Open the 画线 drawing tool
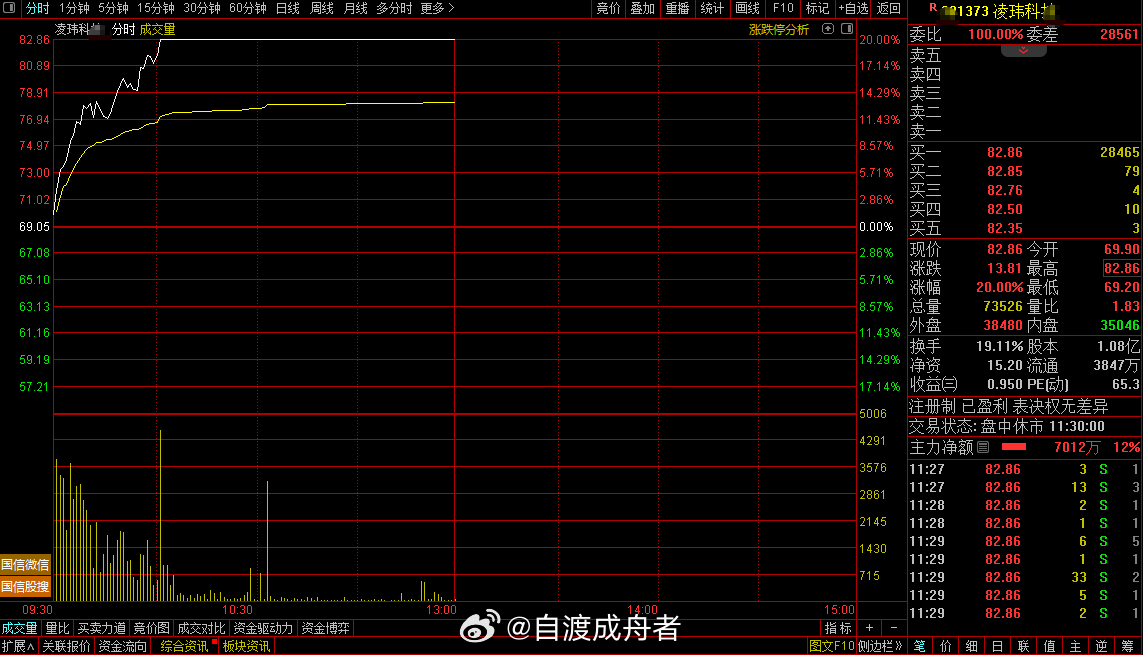1143x655 pixels. coord(747,8)
